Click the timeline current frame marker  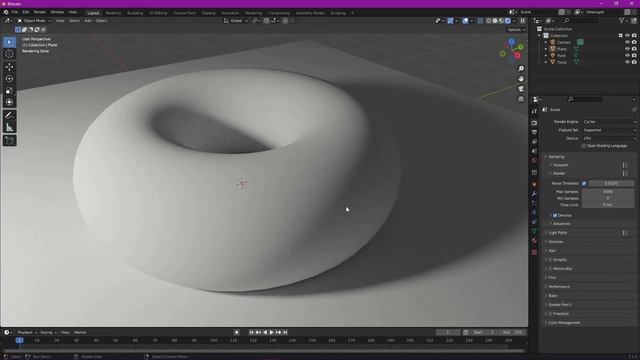19,340
